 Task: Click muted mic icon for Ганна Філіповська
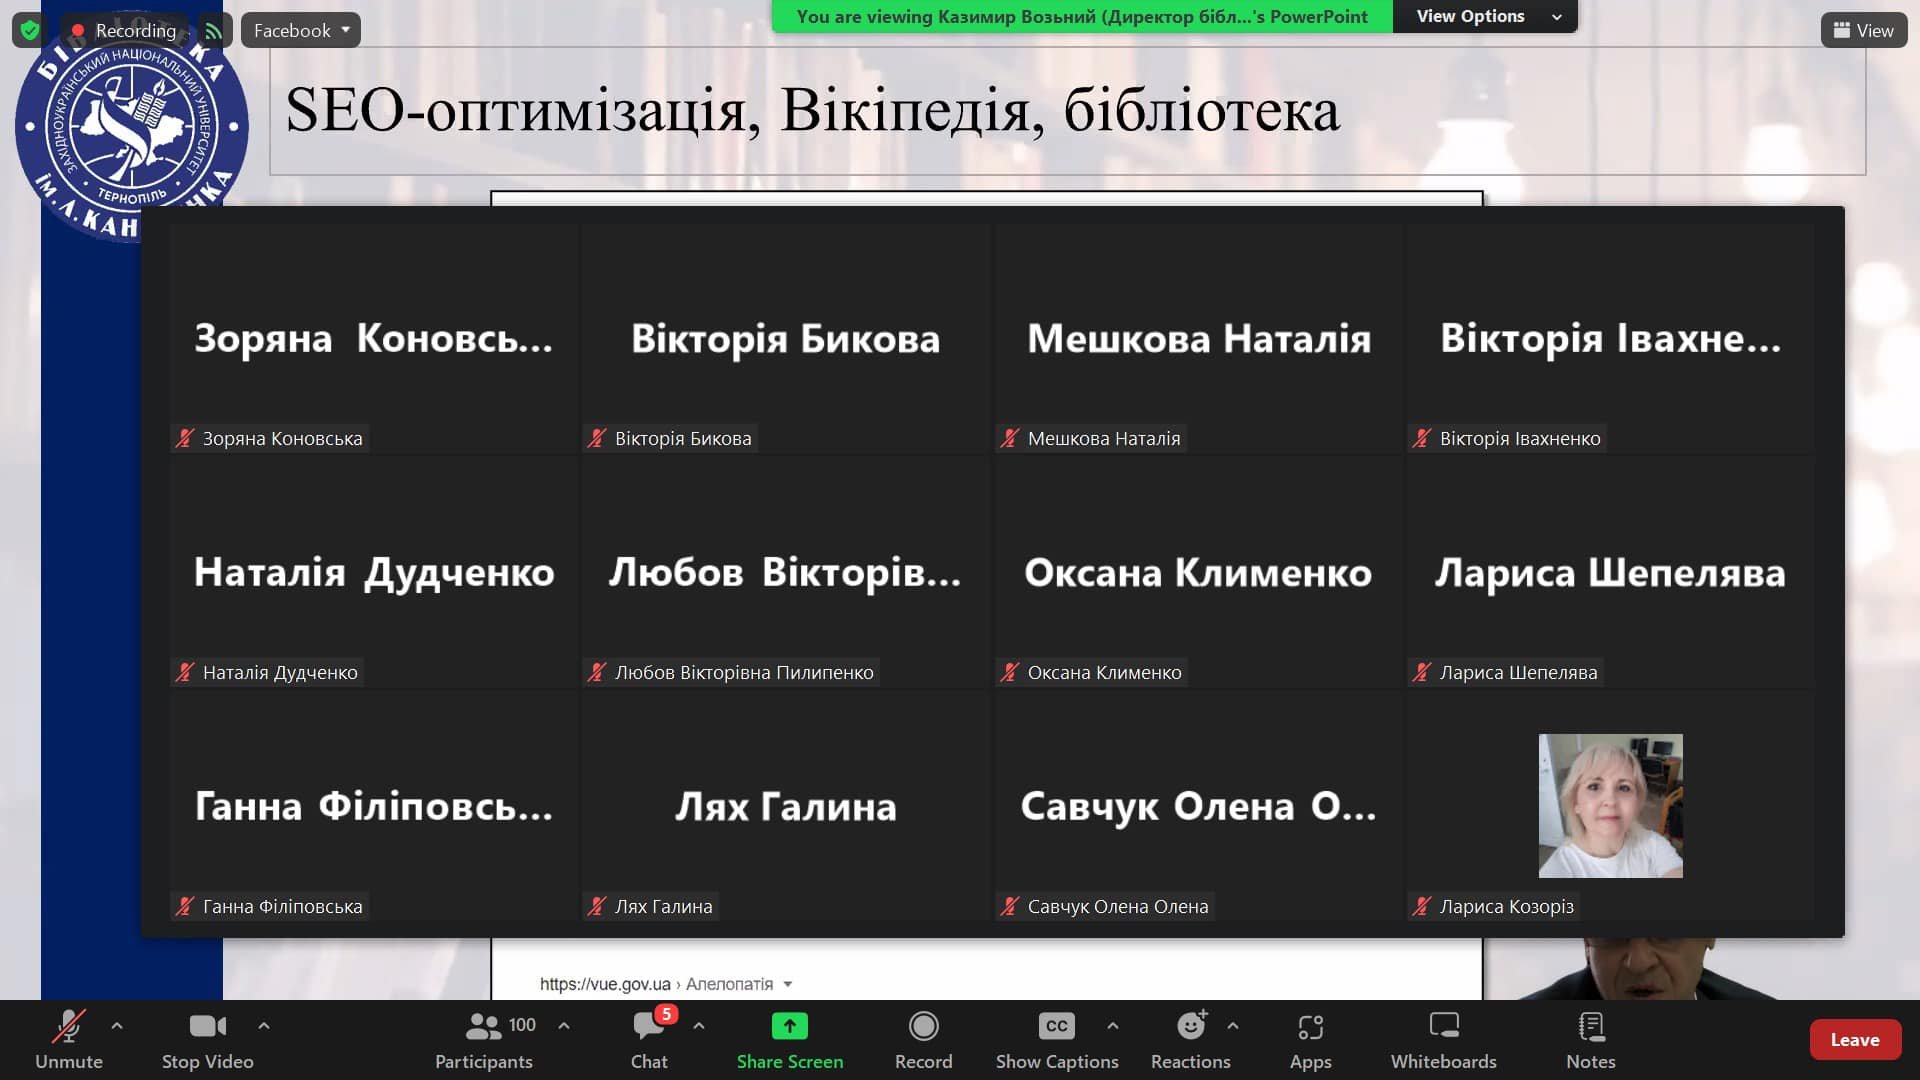pyautogui.click(x=185, y=906)
